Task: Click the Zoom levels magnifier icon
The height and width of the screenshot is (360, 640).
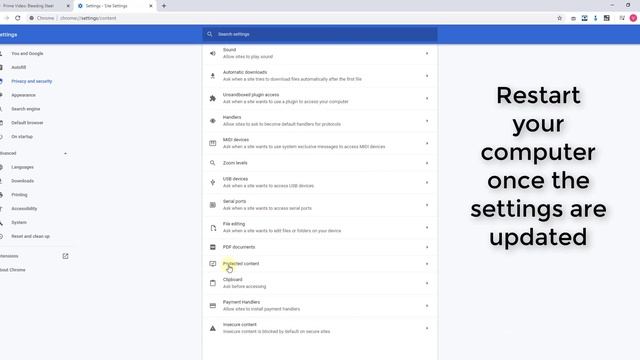Action: (x=213, y=163)
